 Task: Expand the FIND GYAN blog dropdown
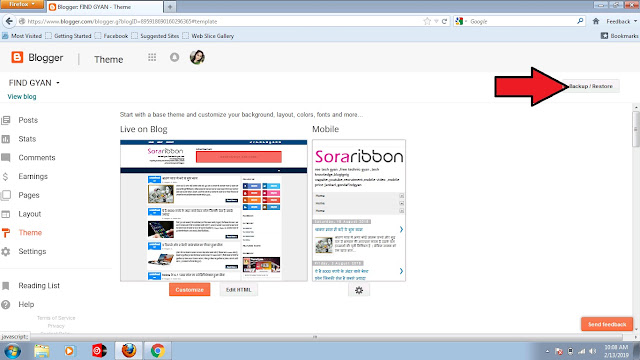click(x=58, y=83)
